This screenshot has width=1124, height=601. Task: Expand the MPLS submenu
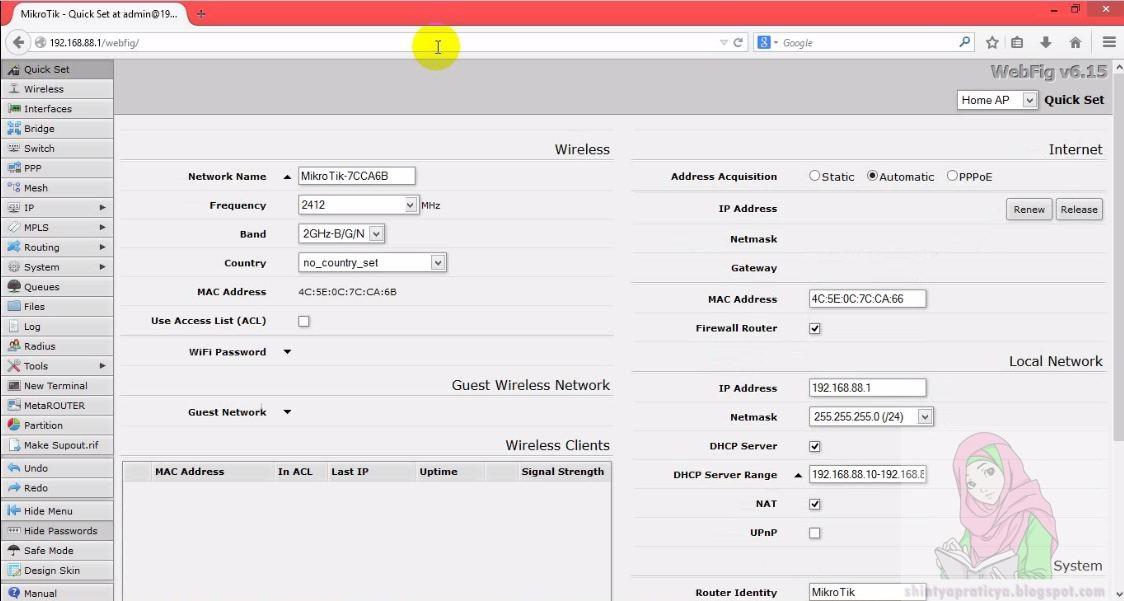pos(57,227)
